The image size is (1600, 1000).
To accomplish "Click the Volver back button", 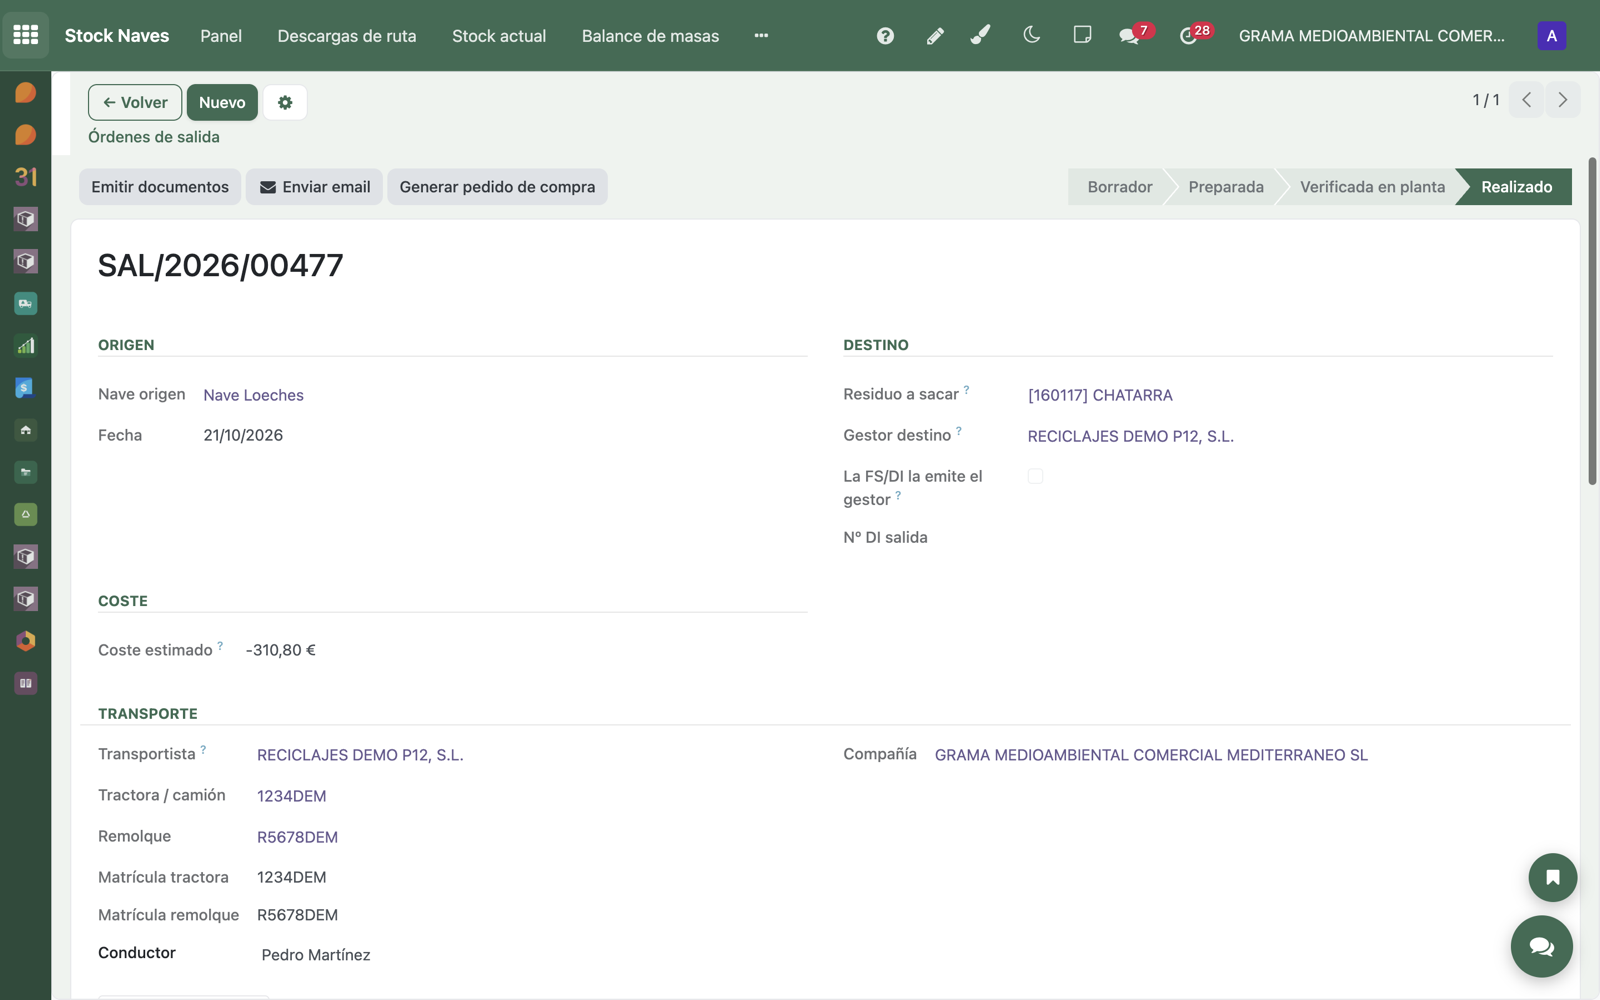I will pos(135,102).
